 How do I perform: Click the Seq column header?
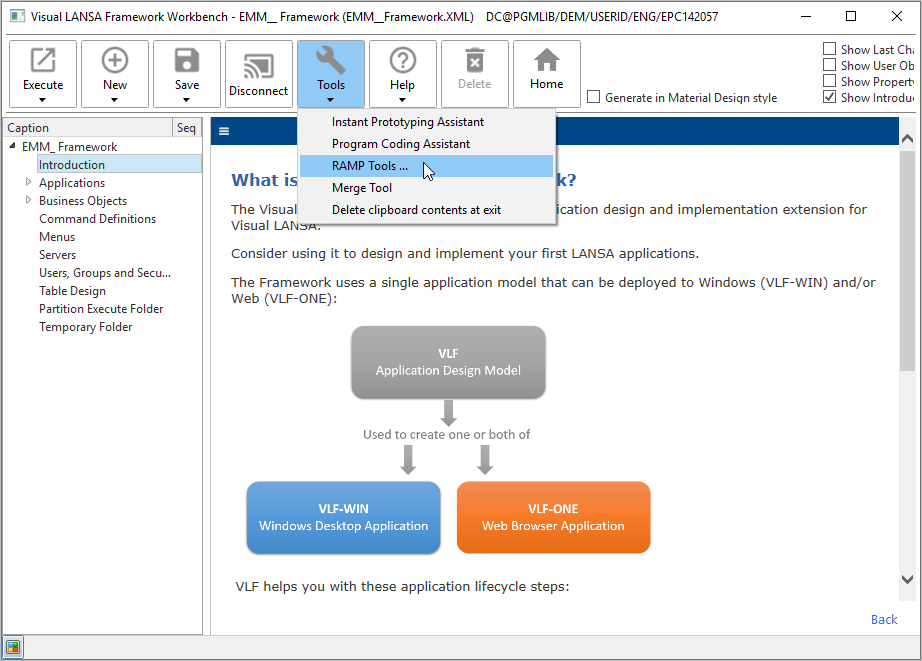(x=187, y=128)
